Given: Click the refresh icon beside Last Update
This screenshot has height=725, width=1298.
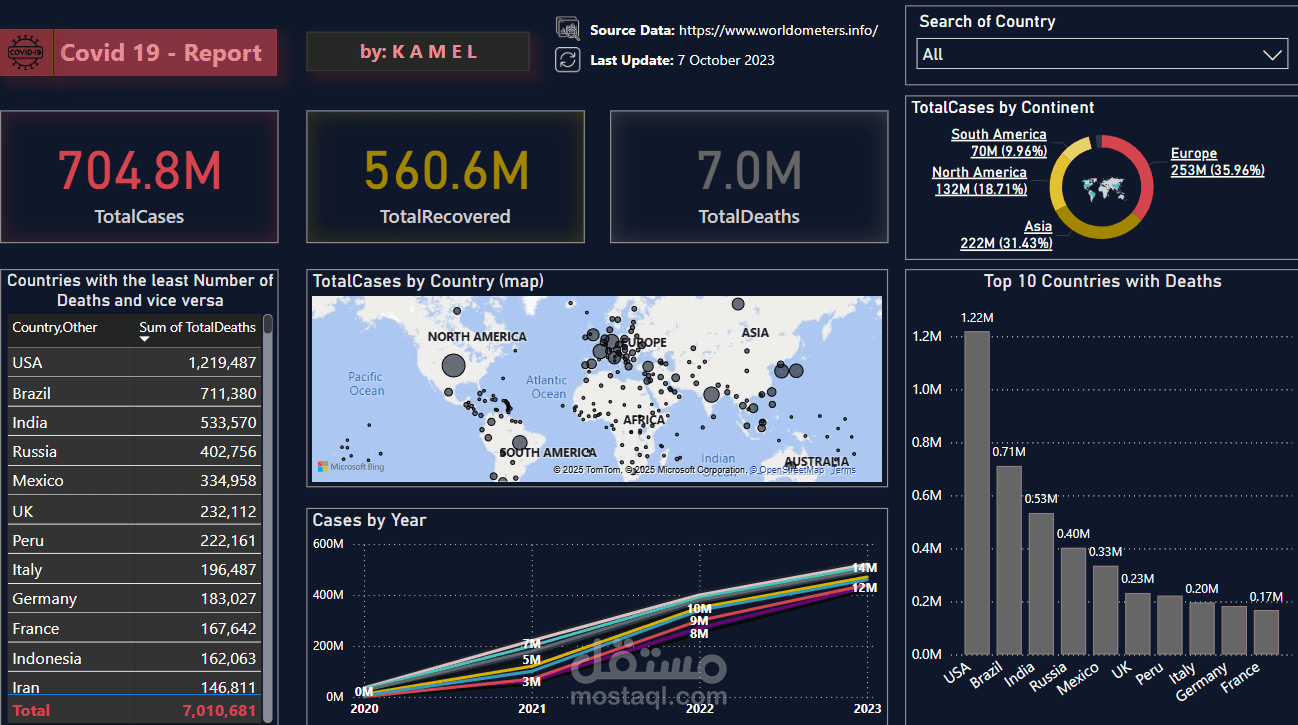Looking at the screenshot, I should coord(566,59).
